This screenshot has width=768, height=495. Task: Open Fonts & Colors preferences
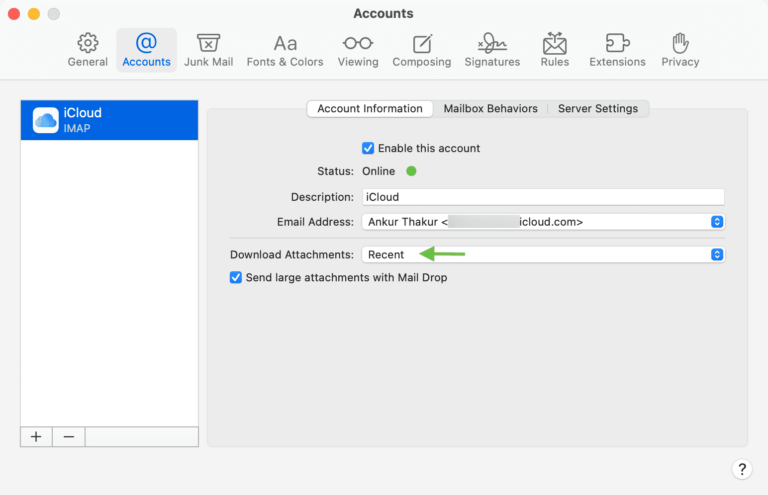coord(285,50)
